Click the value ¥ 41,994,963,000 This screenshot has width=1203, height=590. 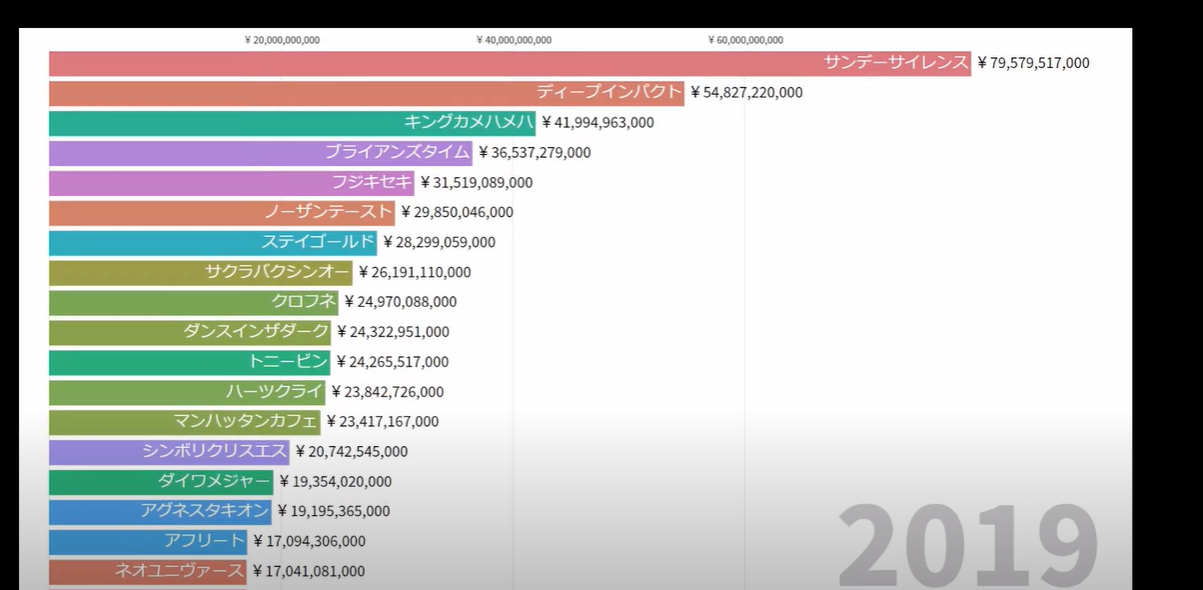(598, 123)
